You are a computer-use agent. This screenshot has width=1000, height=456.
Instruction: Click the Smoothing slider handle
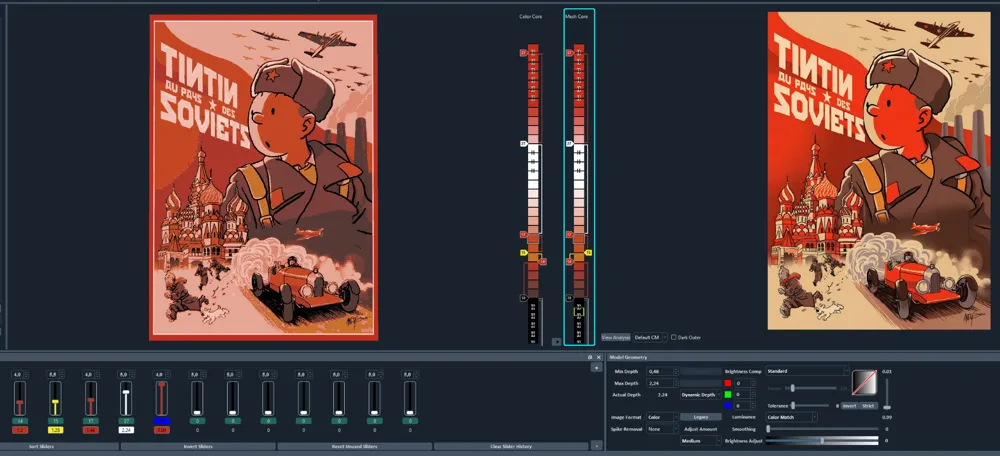(768, 429)
